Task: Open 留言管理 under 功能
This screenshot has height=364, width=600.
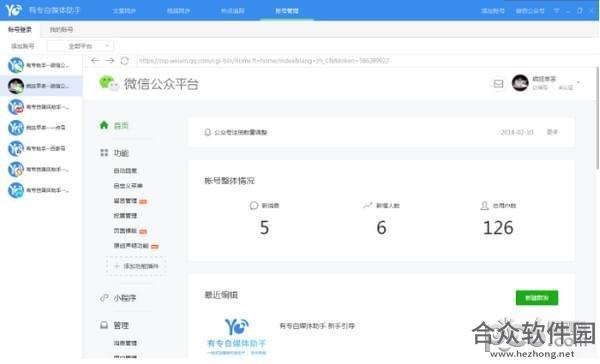Action: pyautogui.click(x=125, y=201)
